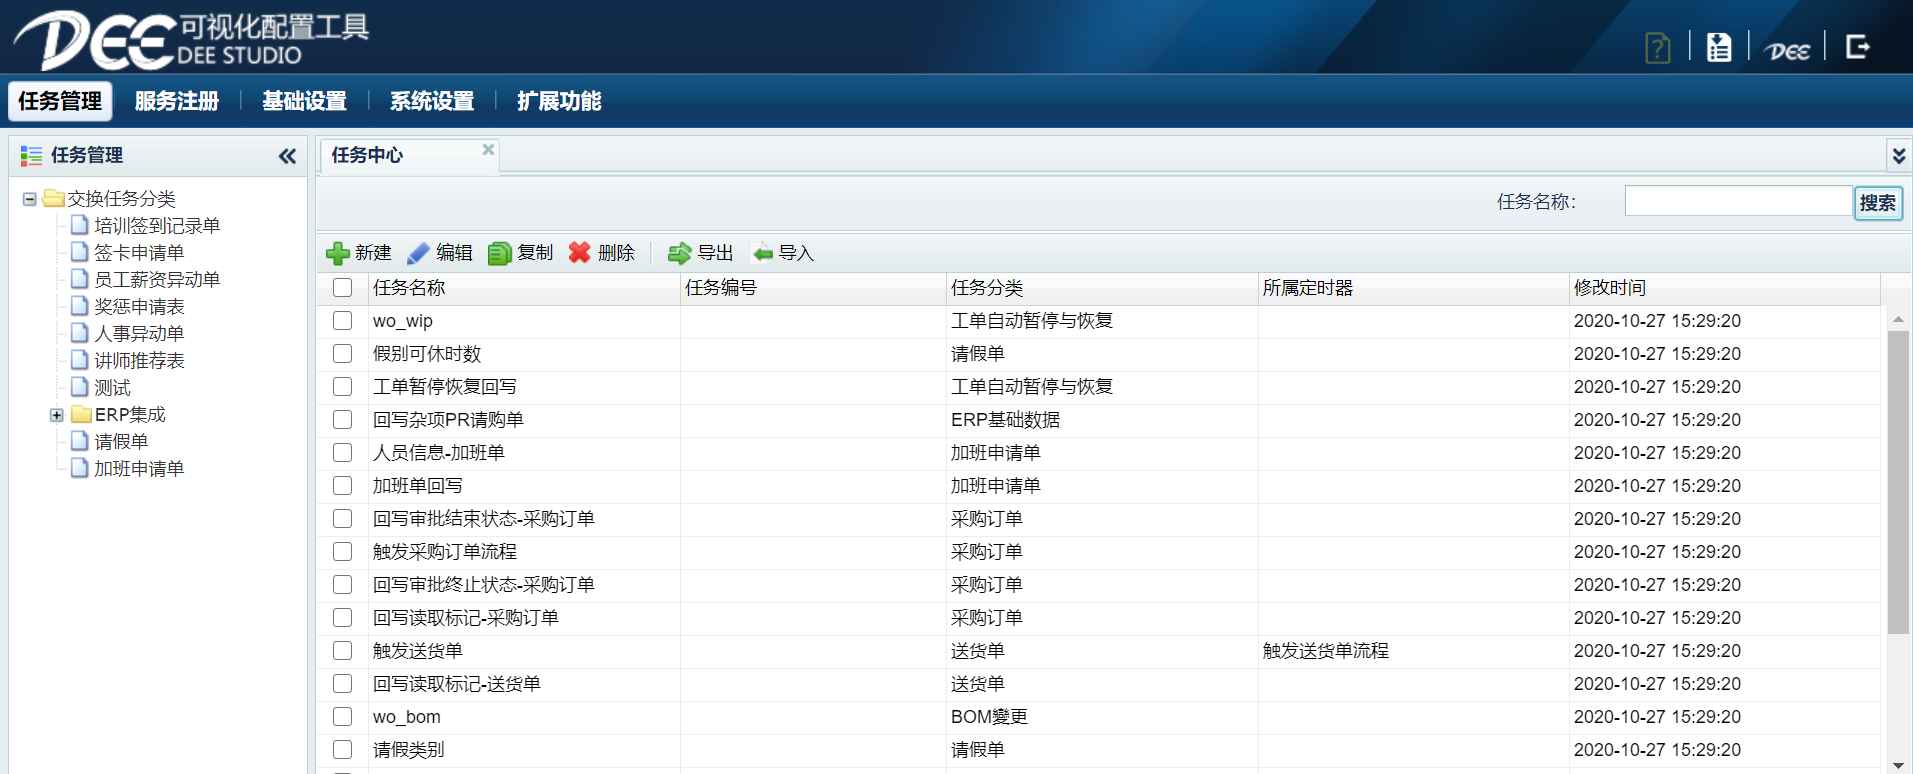Open the 签卡申请单 tree item
This screenshot has width=1913, height=774.
point(138,253)
